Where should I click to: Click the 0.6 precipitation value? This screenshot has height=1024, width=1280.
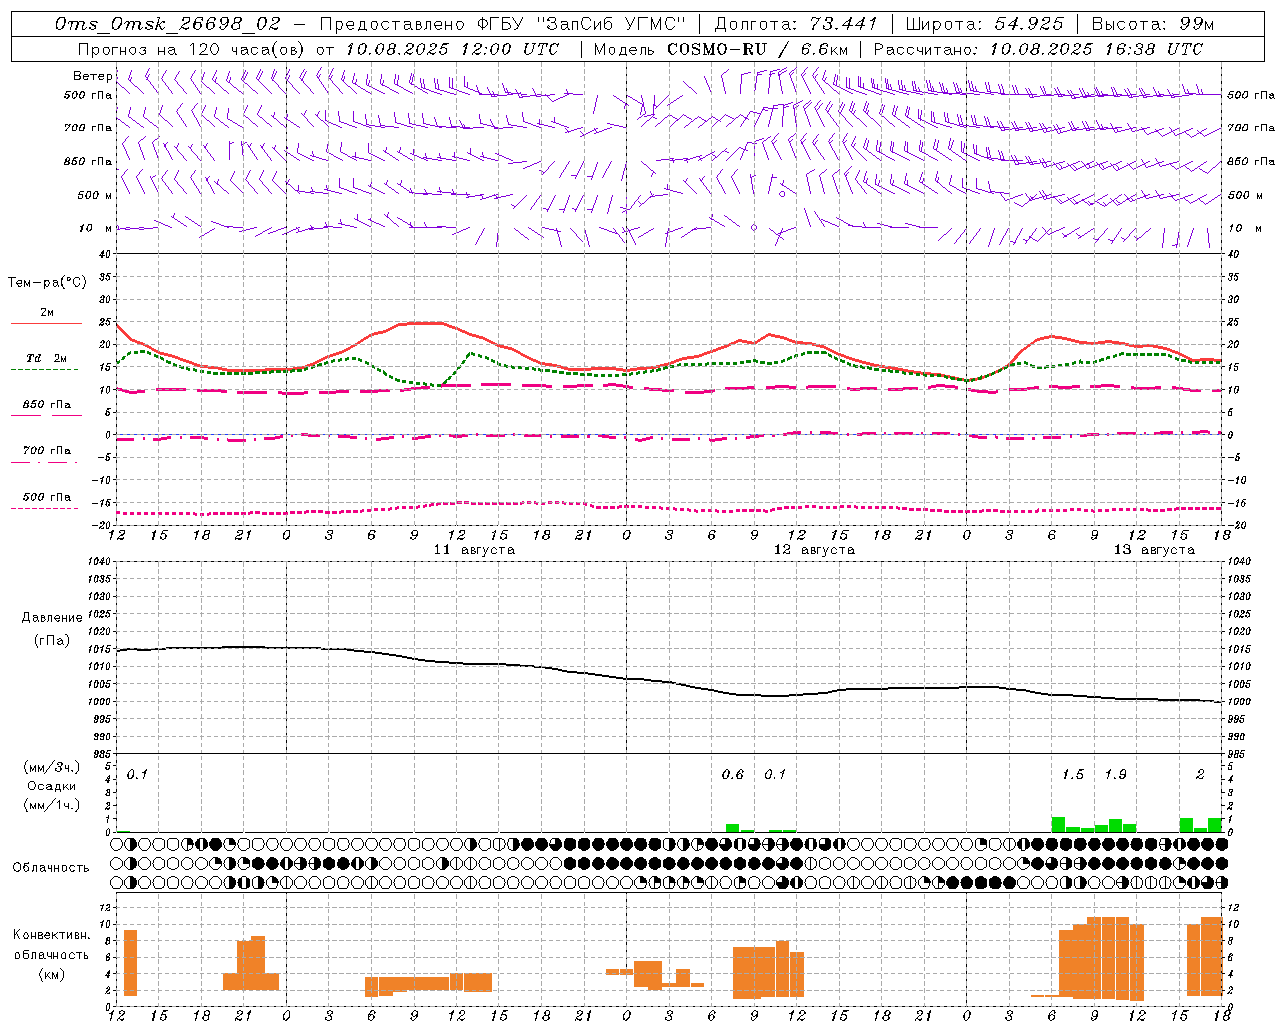[733, 775]
